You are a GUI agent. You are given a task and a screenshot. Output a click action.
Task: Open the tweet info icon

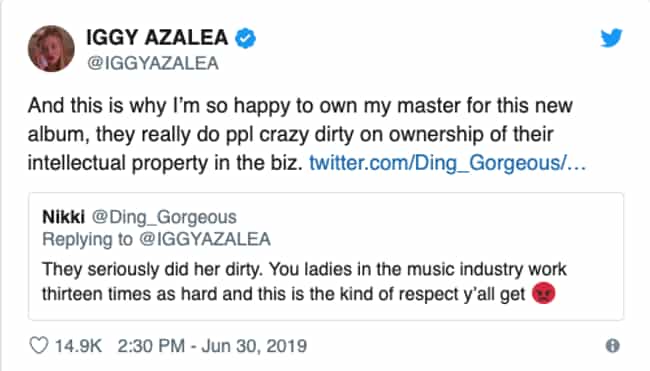pyautogui.click(x=612, y=345)
